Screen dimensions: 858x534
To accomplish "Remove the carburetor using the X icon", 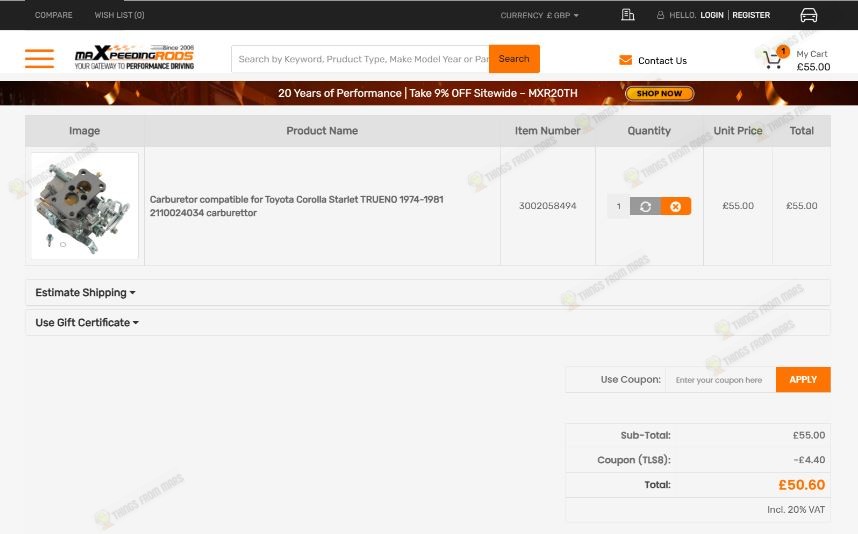I will point(676,206).
